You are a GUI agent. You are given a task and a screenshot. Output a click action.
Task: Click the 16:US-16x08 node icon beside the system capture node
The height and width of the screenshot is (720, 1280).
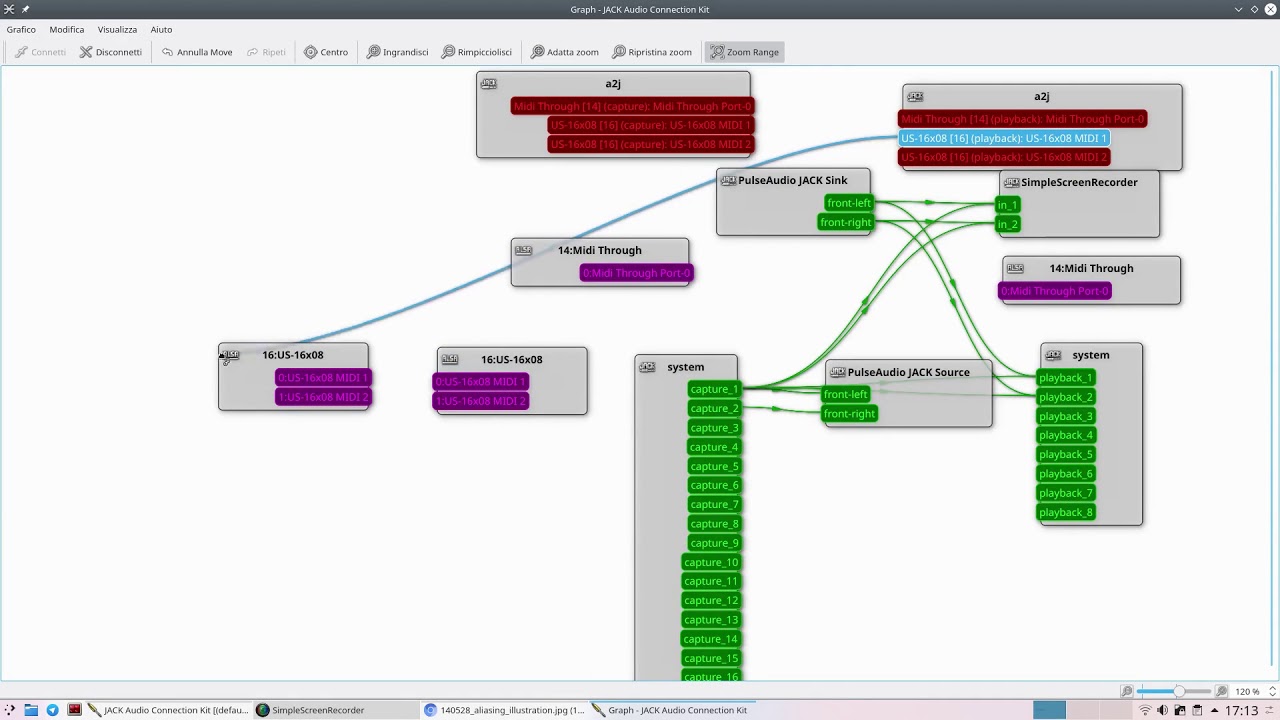pyautogui.click(x=450, y=359)
